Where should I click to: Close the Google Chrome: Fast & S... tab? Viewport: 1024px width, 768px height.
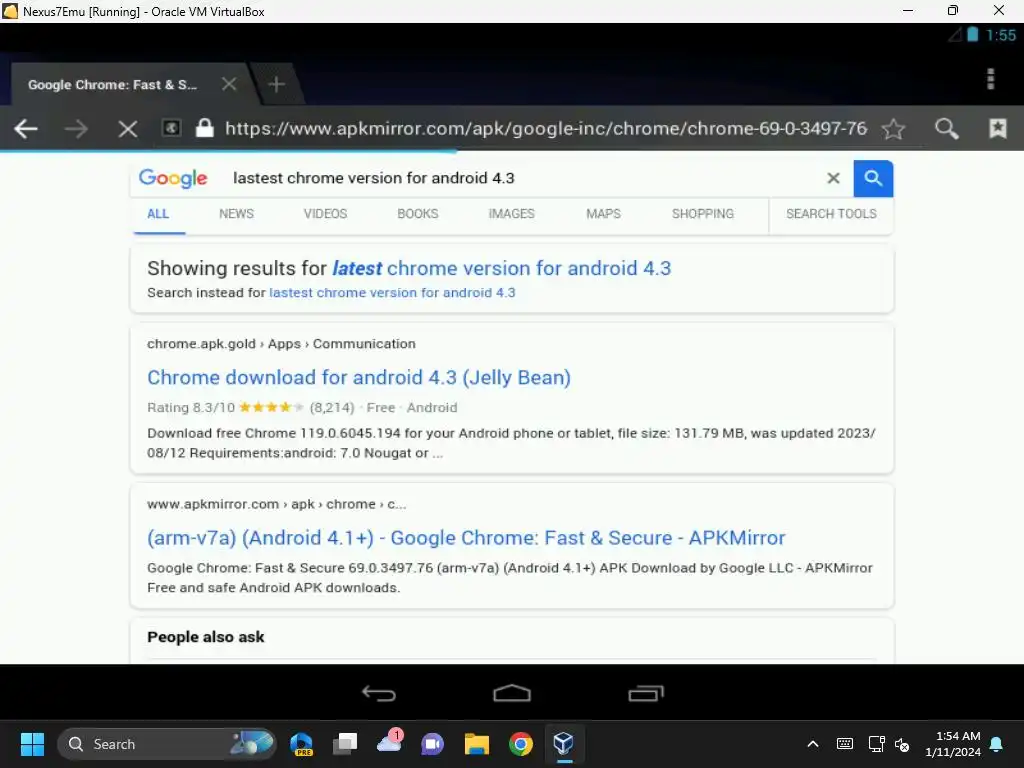[229, 84]
